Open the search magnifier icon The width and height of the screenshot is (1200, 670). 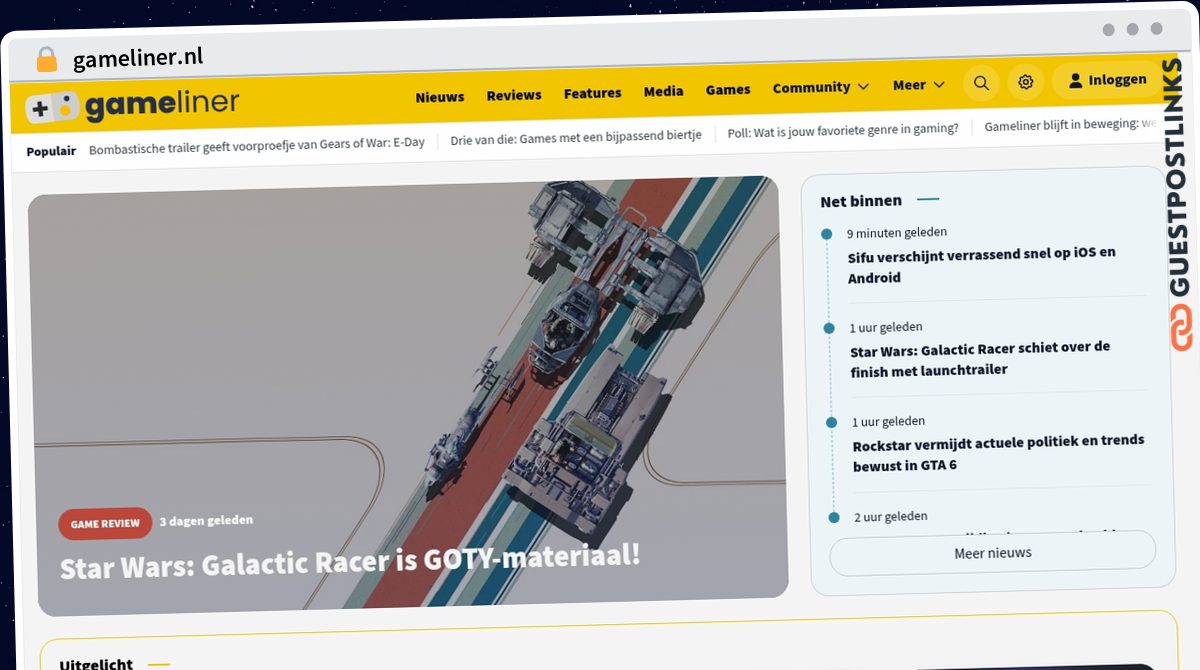pos(981,83)
